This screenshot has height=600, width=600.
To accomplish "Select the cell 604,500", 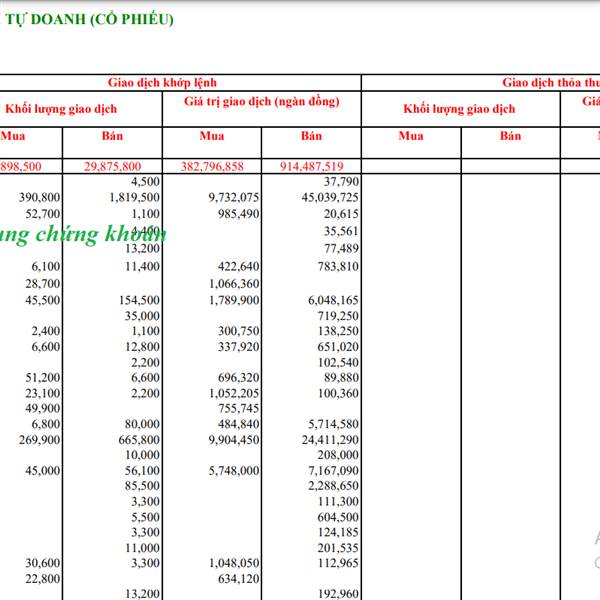I will point(338,517).
